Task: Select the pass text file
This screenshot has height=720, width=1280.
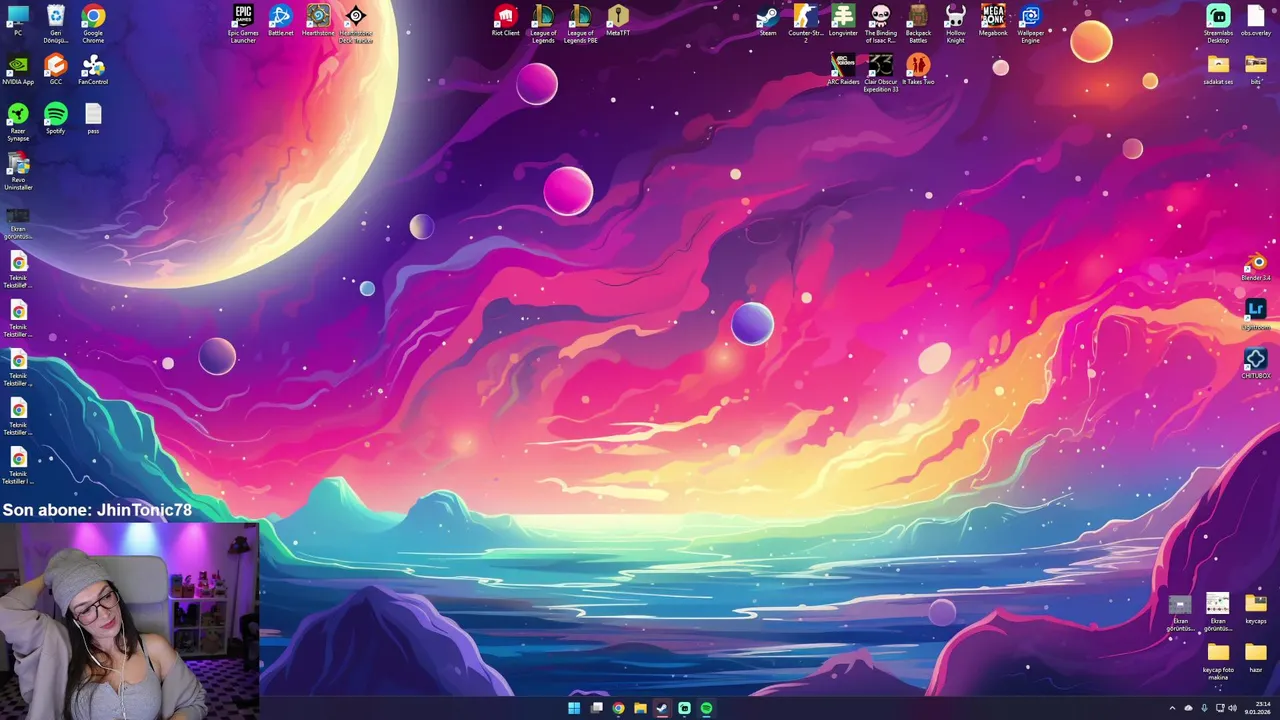Action: pos(93,118)
